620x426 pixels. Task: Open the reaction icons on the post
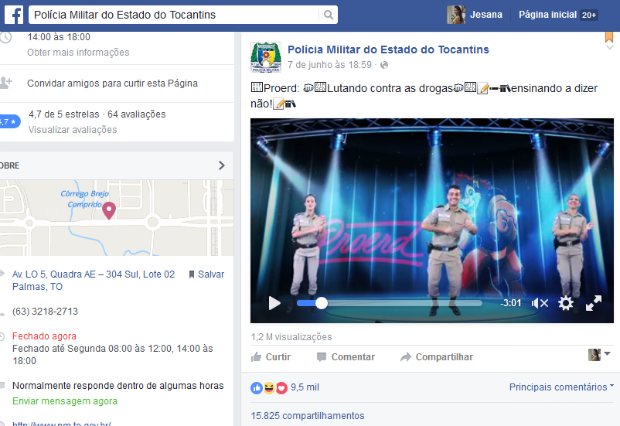tap(269, 388)
